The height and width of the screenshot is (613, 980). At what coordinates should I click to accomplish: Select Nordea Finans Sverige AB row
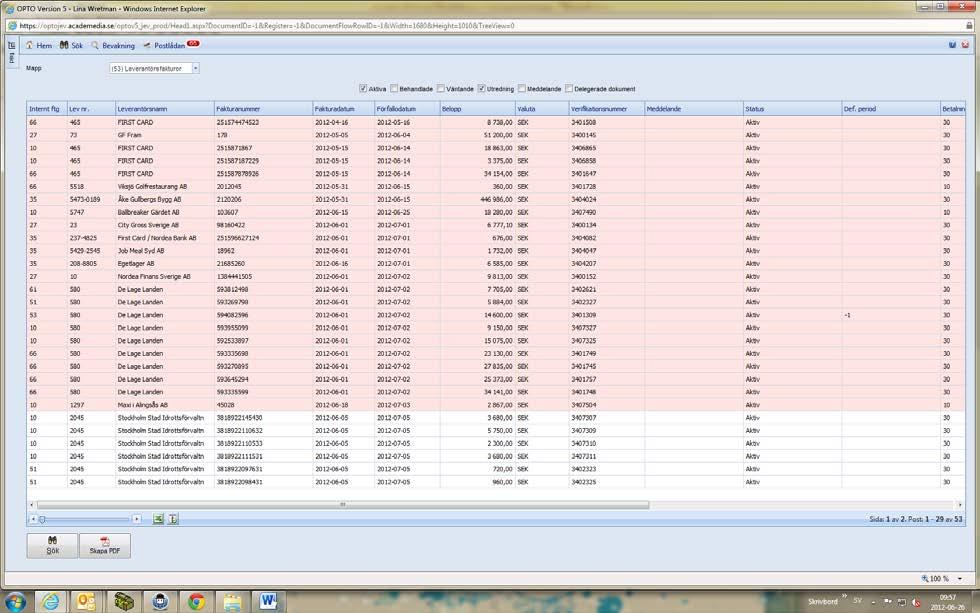coord(496,276)
